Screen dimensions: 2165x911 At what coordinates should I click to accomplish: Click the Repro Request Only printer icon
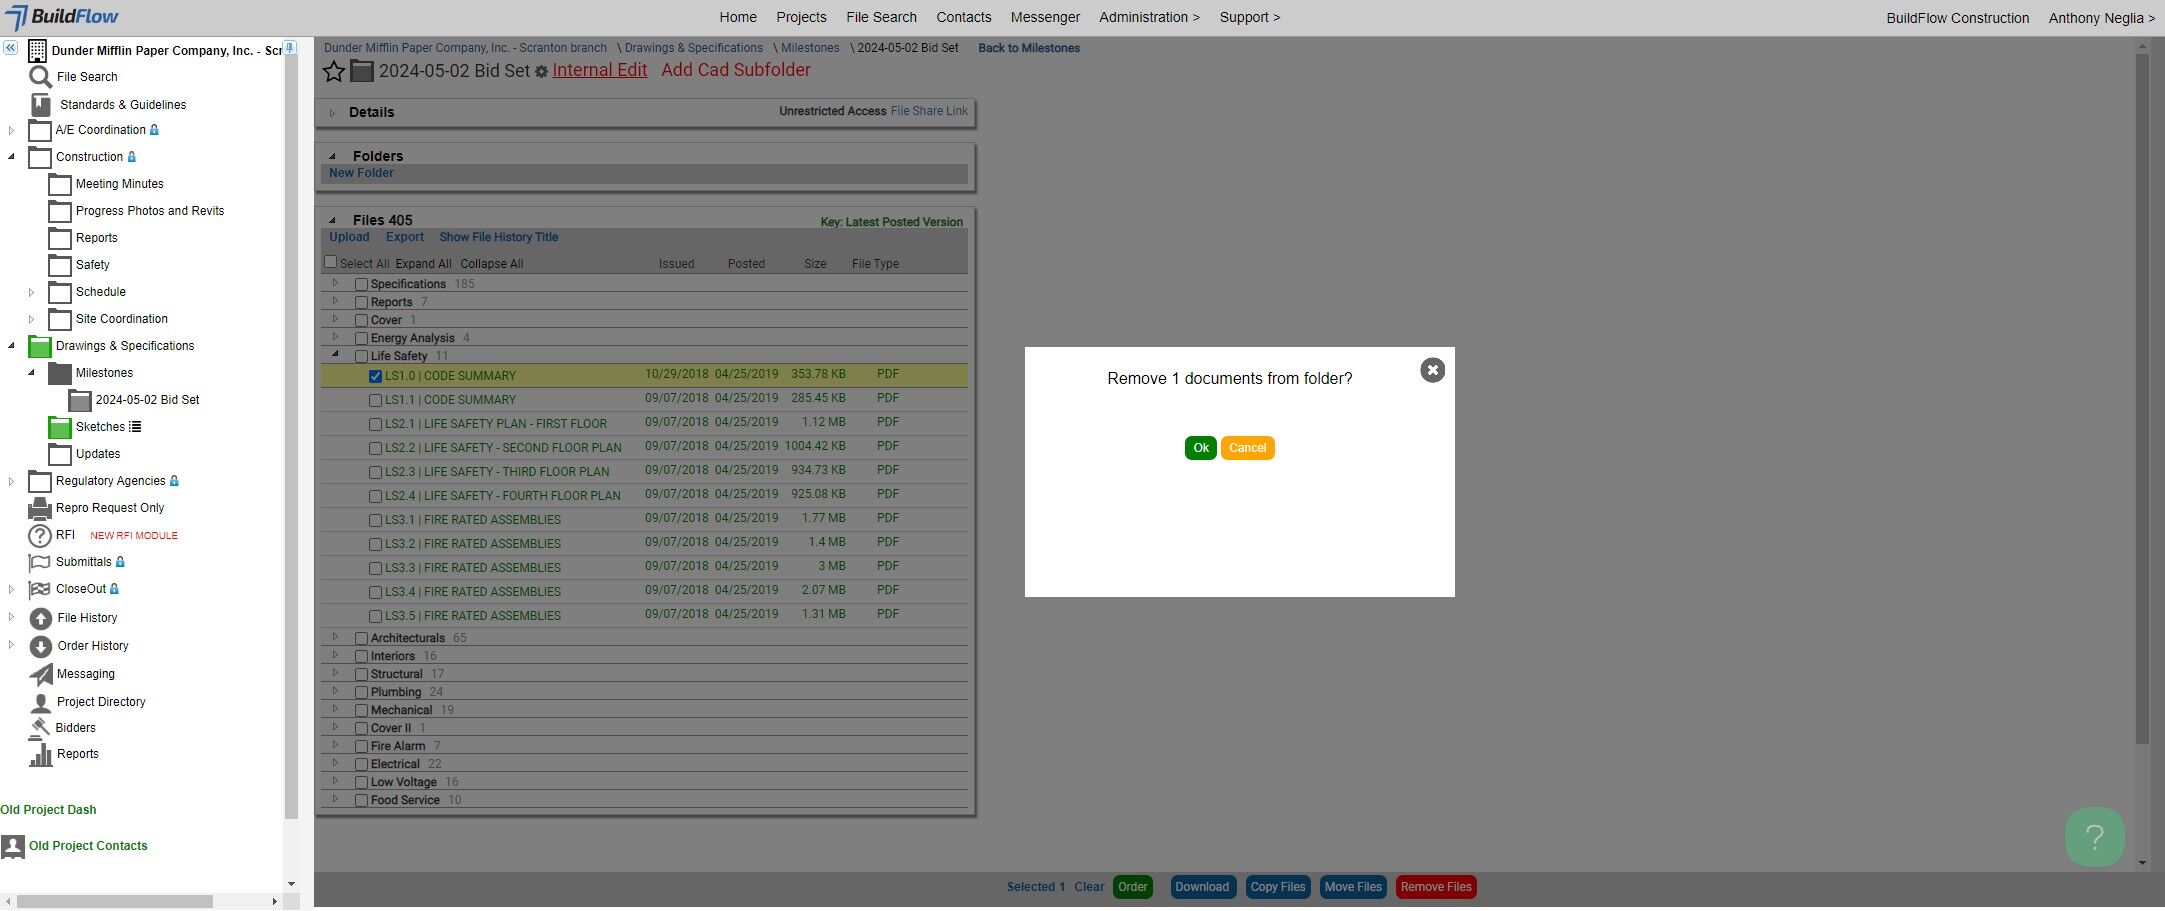pos(40,508)
